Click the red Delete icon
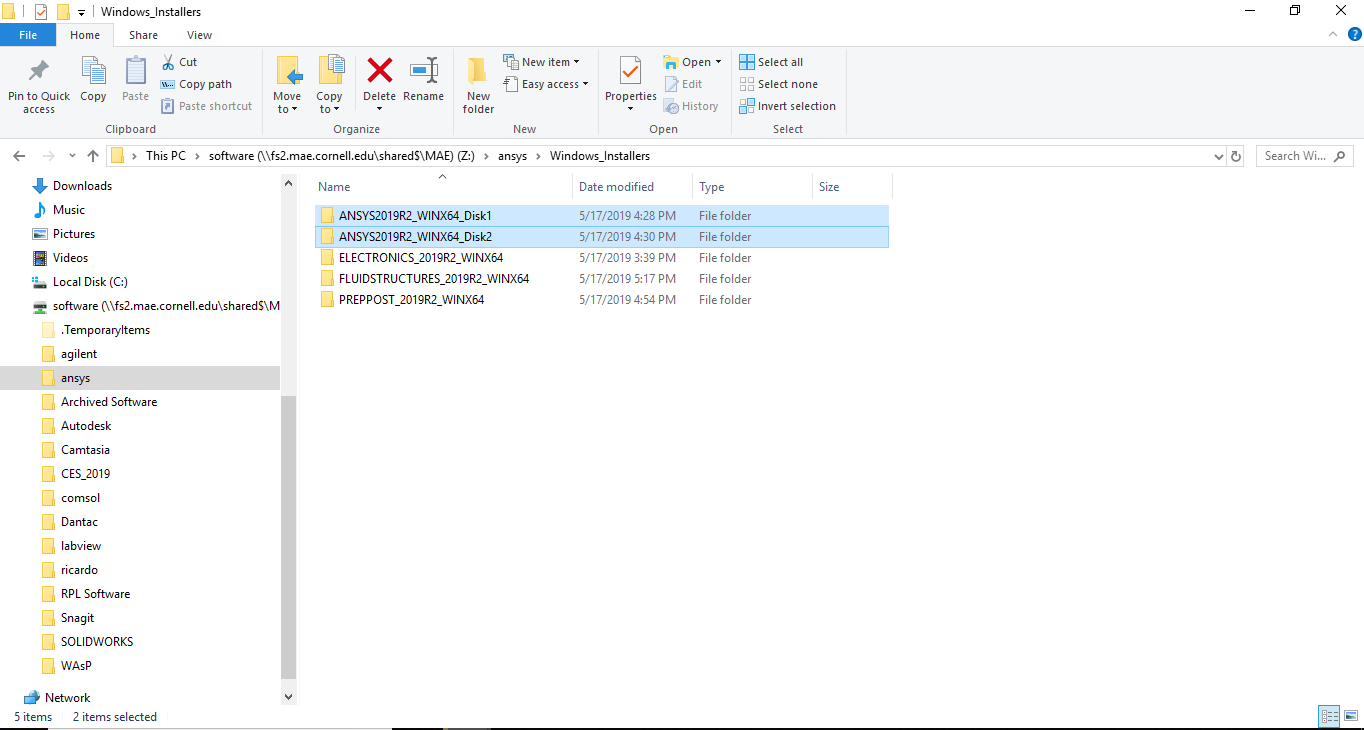 (380, 71)
